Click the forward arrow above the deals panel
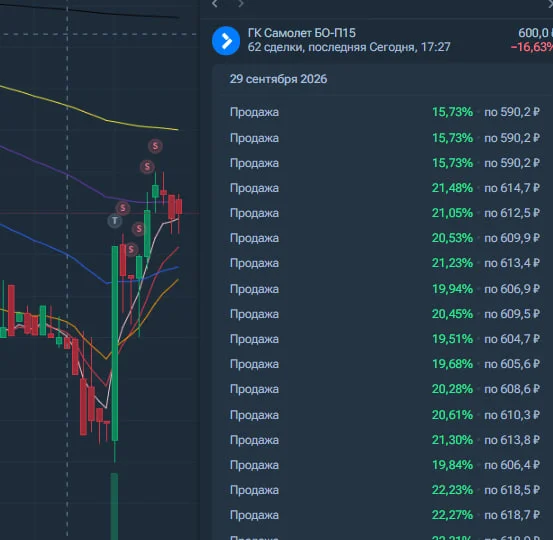 (241, 4)
